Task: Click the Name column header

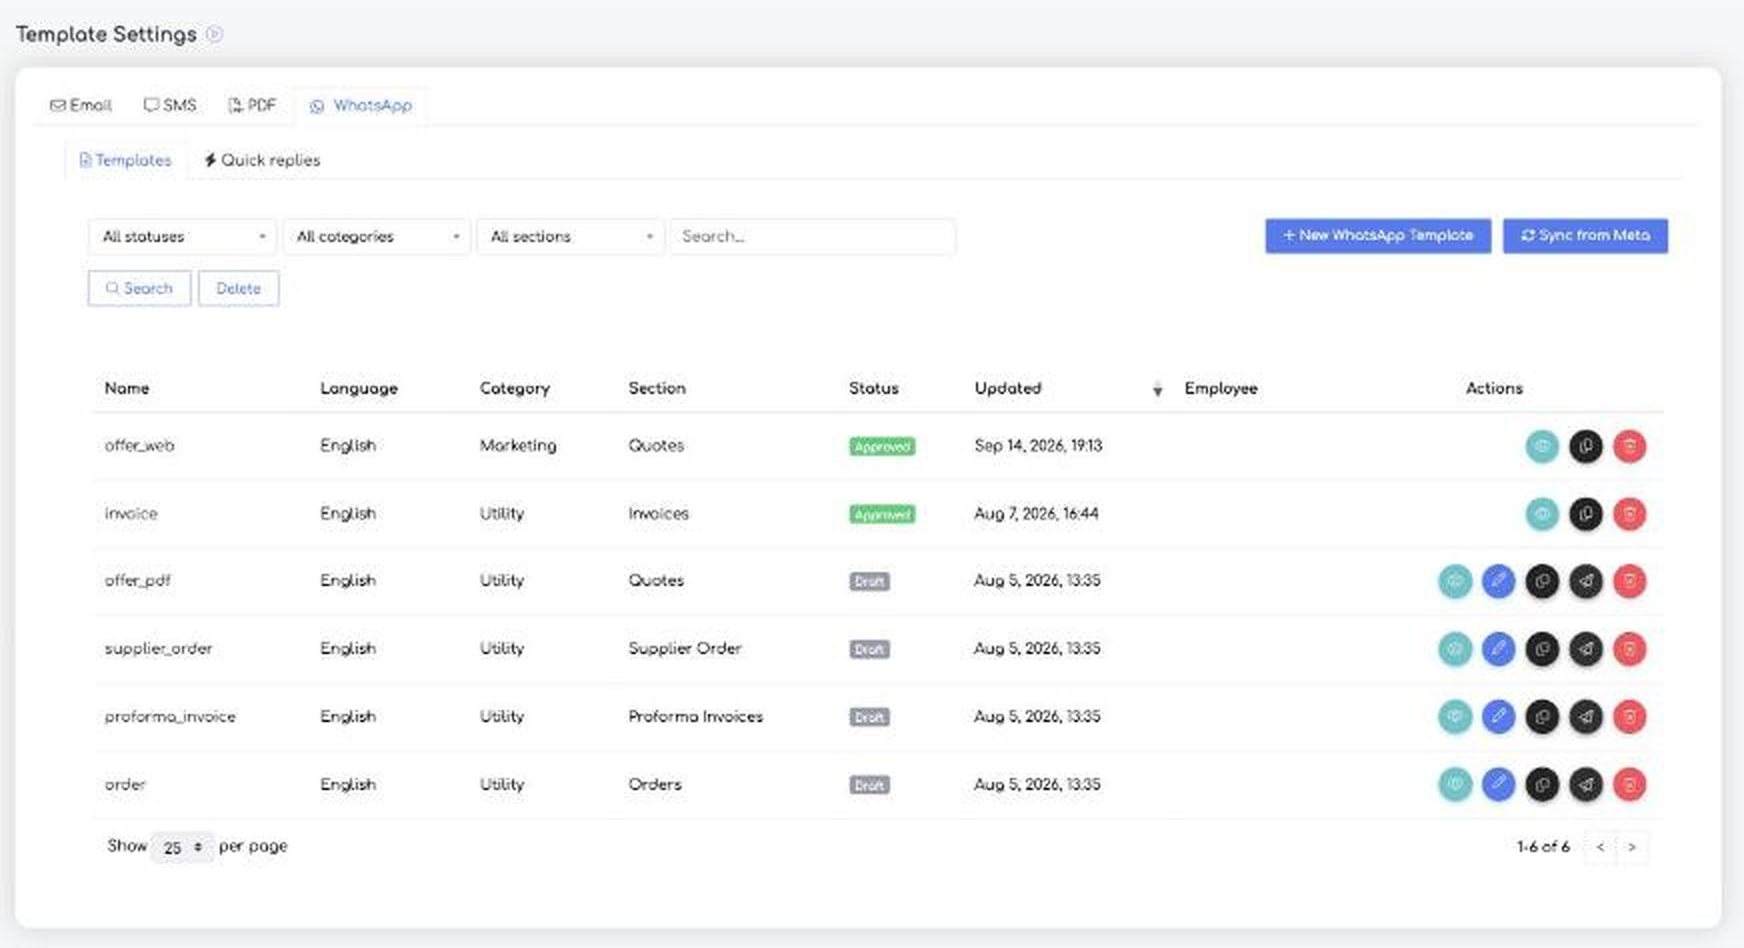Action: point(127,388)
